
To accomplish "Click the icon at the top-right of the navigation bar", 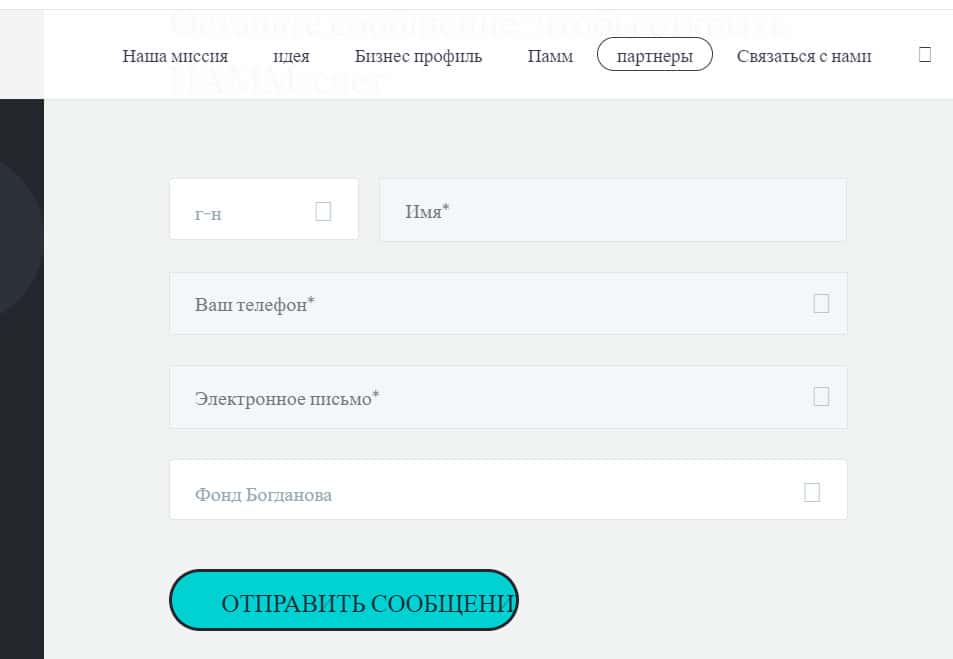I will point(924,55).
